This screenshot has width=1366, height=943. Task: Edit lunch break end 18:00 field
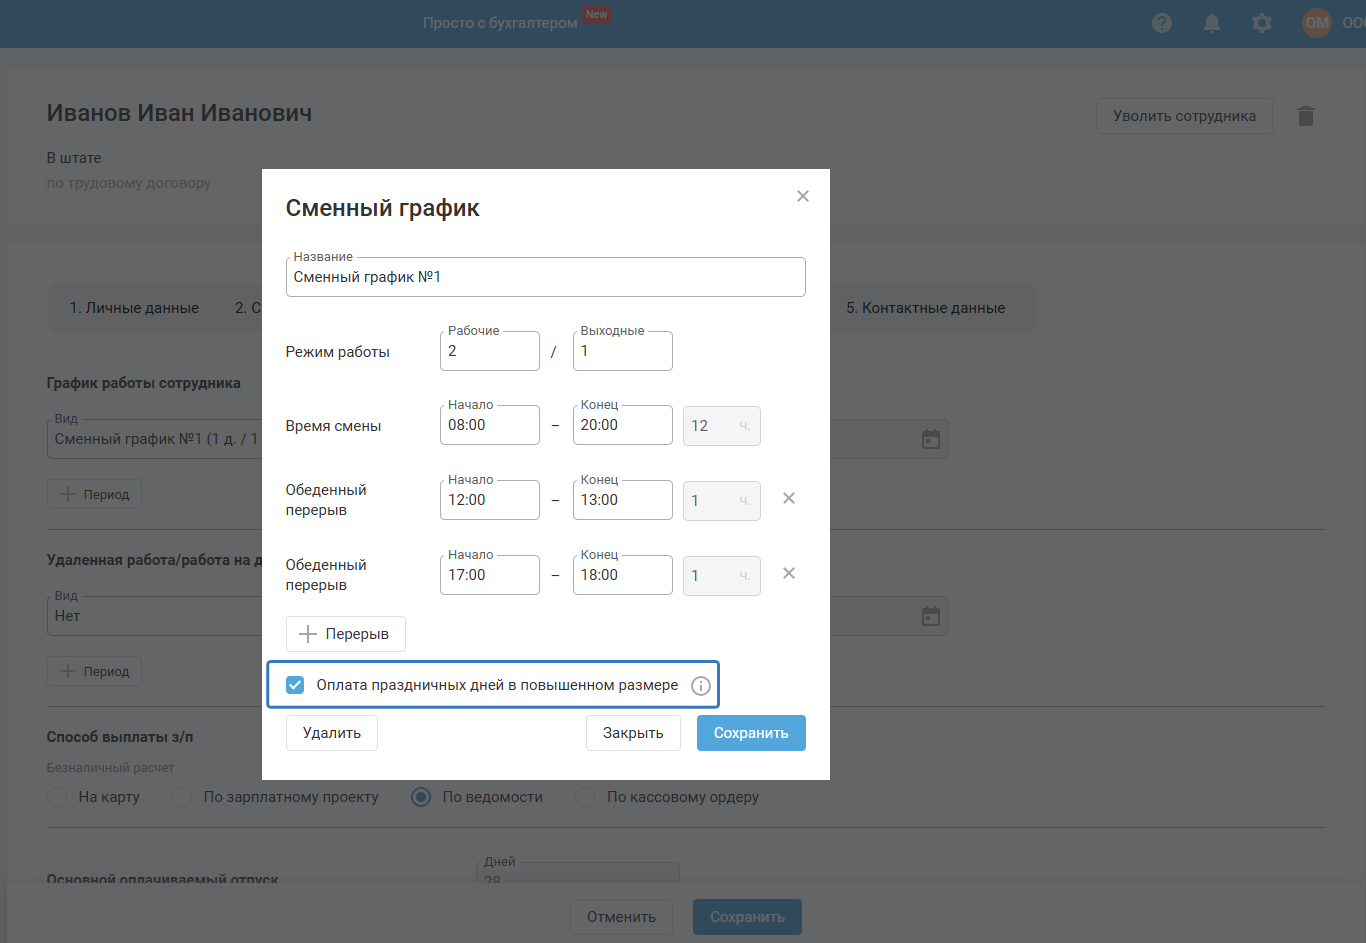point(623,575)
